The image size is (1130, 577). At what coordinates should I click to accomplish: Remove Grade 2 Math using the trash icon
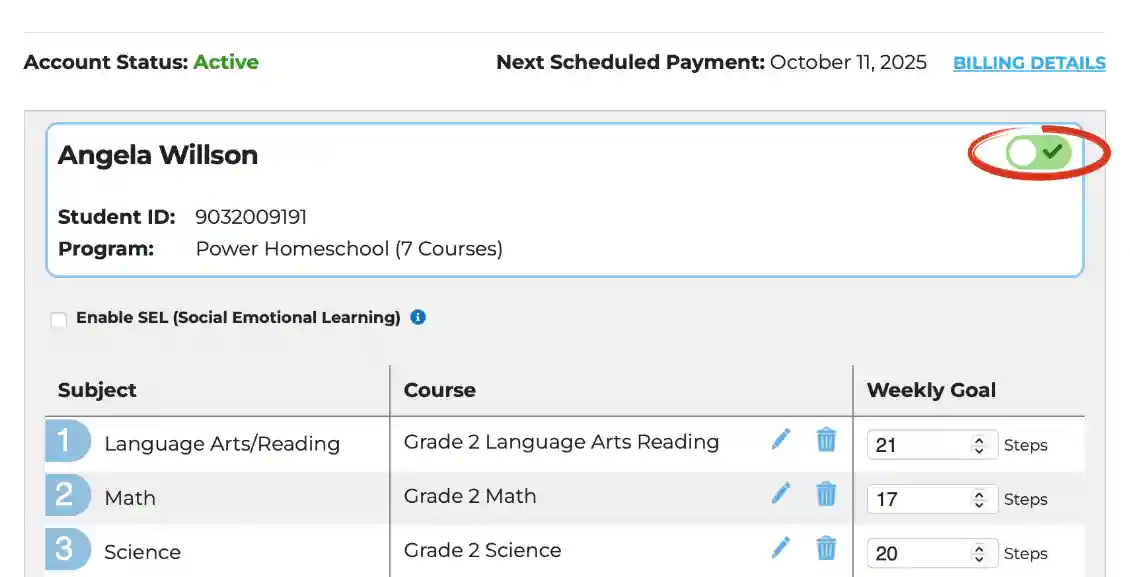pyautogui.click(x=826, y=493)
